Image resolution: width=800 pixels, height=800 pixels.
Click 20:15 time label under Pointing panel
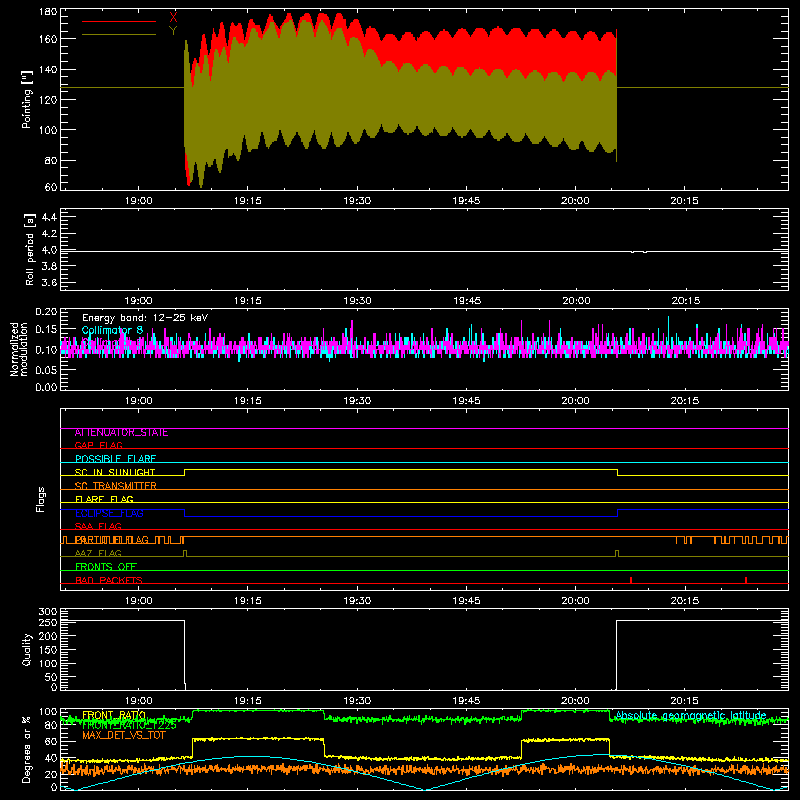point(684,201)
